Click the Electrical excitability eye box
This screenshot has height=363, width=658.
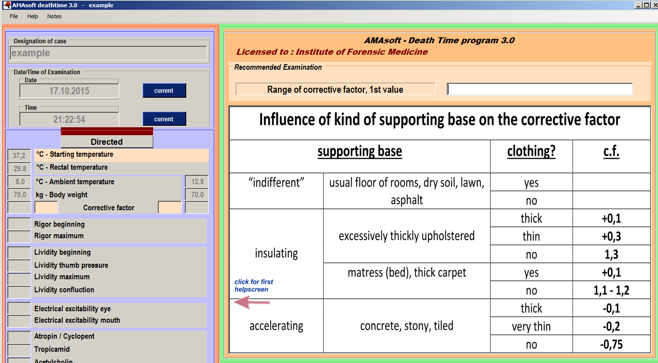19,308
